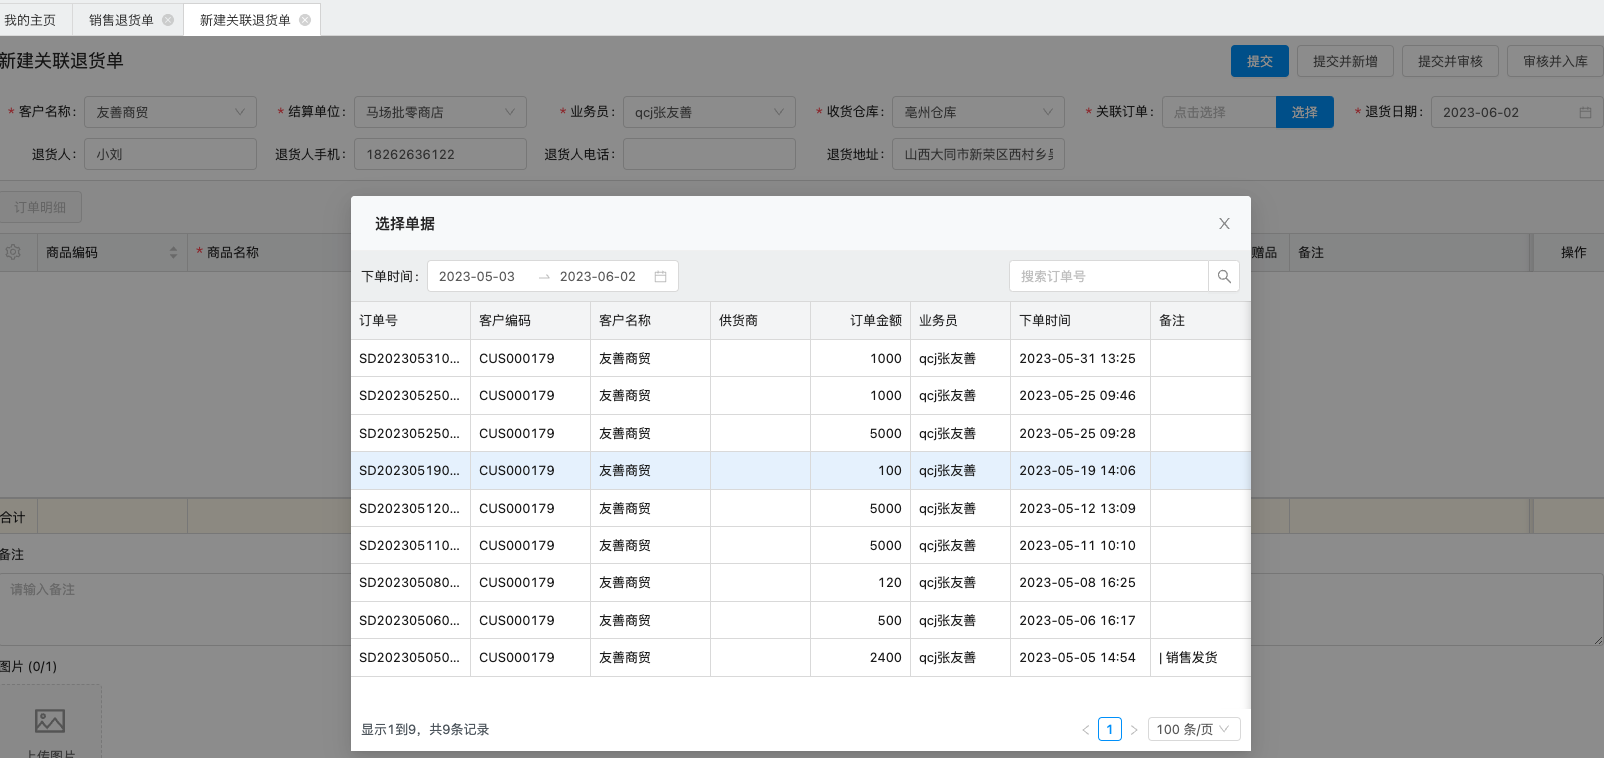Screen dimensions: 1604x758
Task: Select order row dated 2023-05-12 13:09
Action: click(x=800, y=508)
